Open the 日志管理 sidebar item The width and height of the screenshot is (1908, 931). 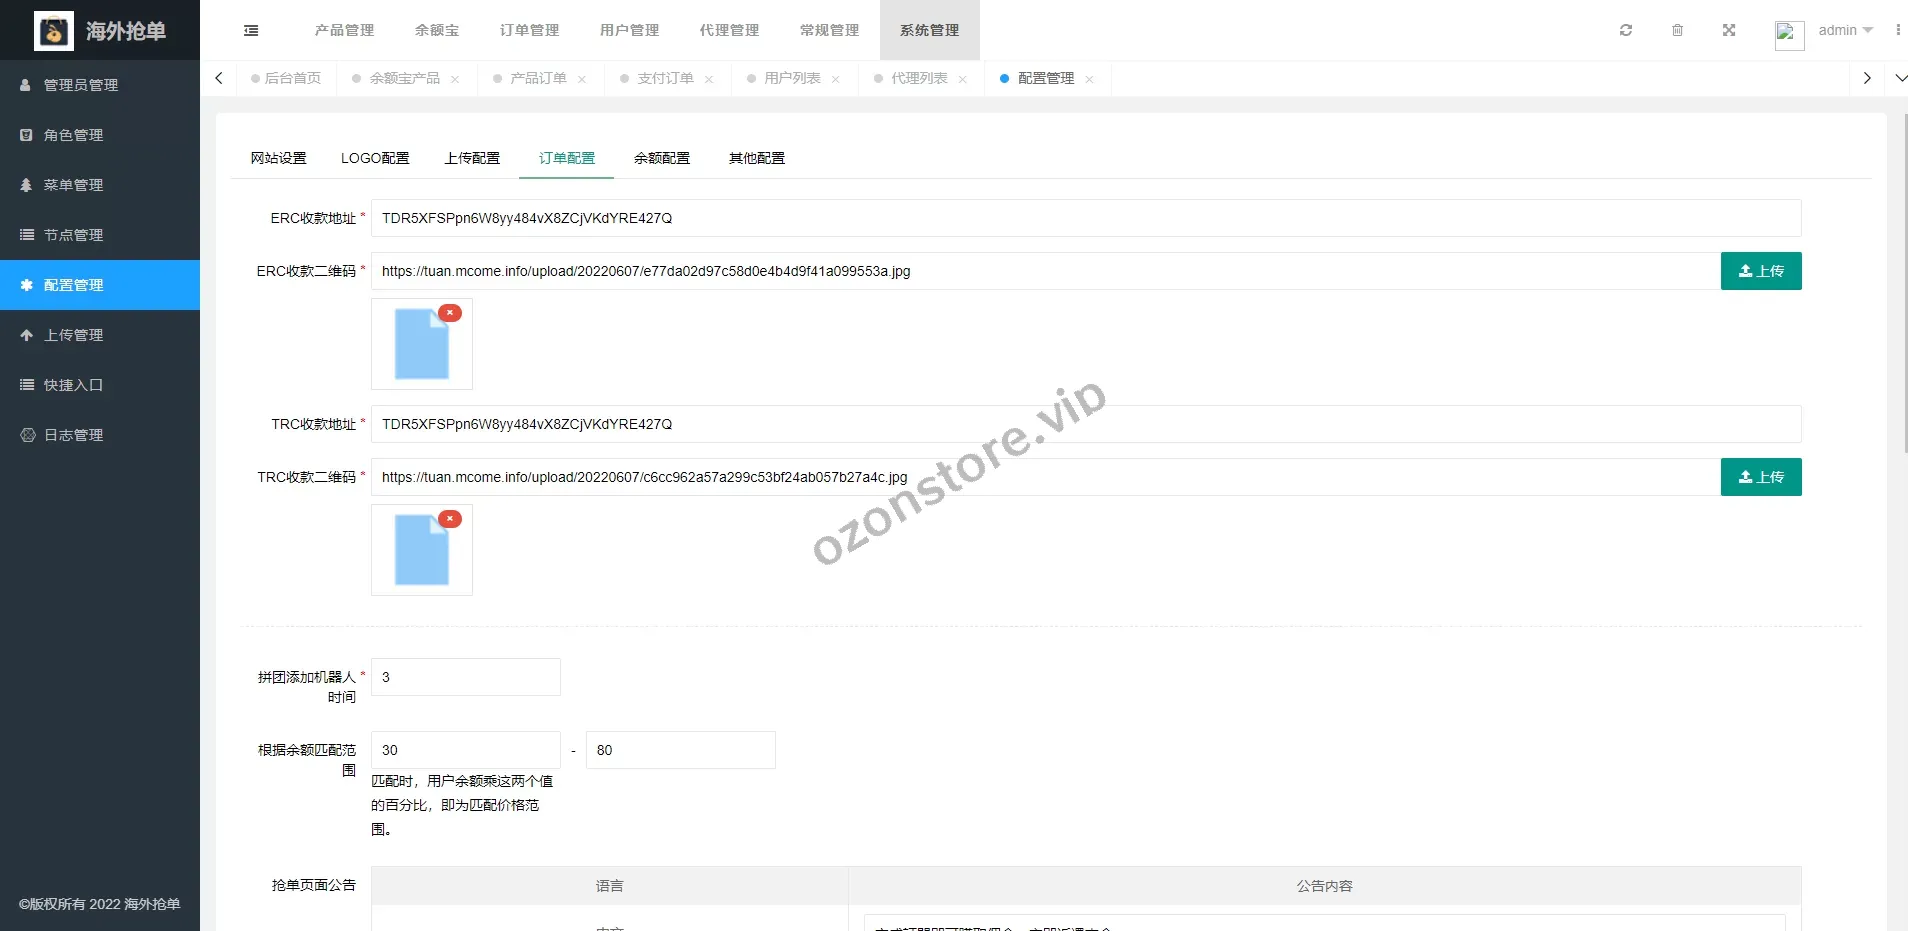[73, 435]
